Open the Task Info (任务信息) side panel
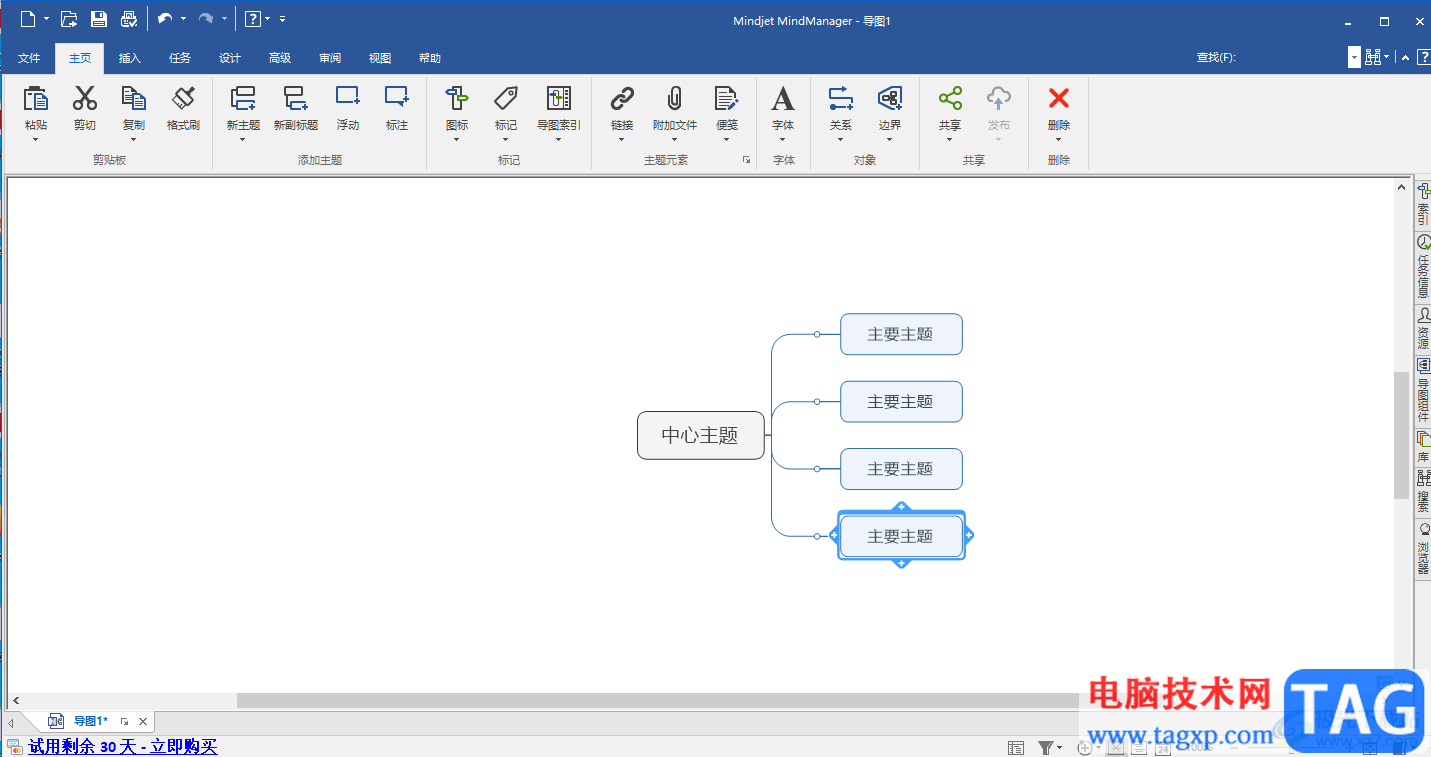The height and width of the screenshot is (757, 1431). point(1423,266)
